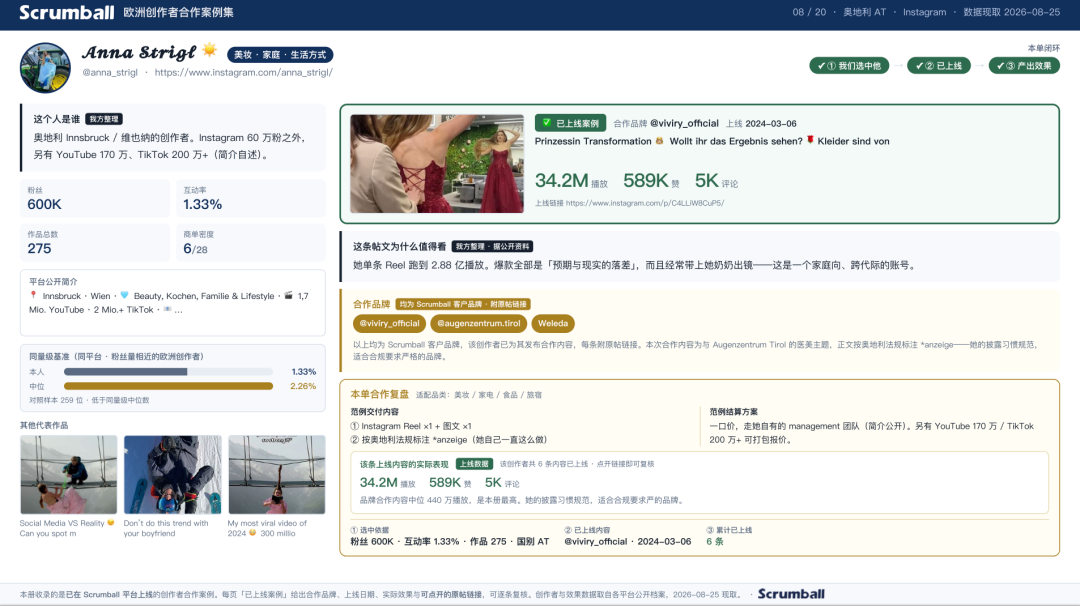This screenshot has width=1080, height=606.
Task: Click the 已上线案例 checkmark badge
Action: [571, 123]
